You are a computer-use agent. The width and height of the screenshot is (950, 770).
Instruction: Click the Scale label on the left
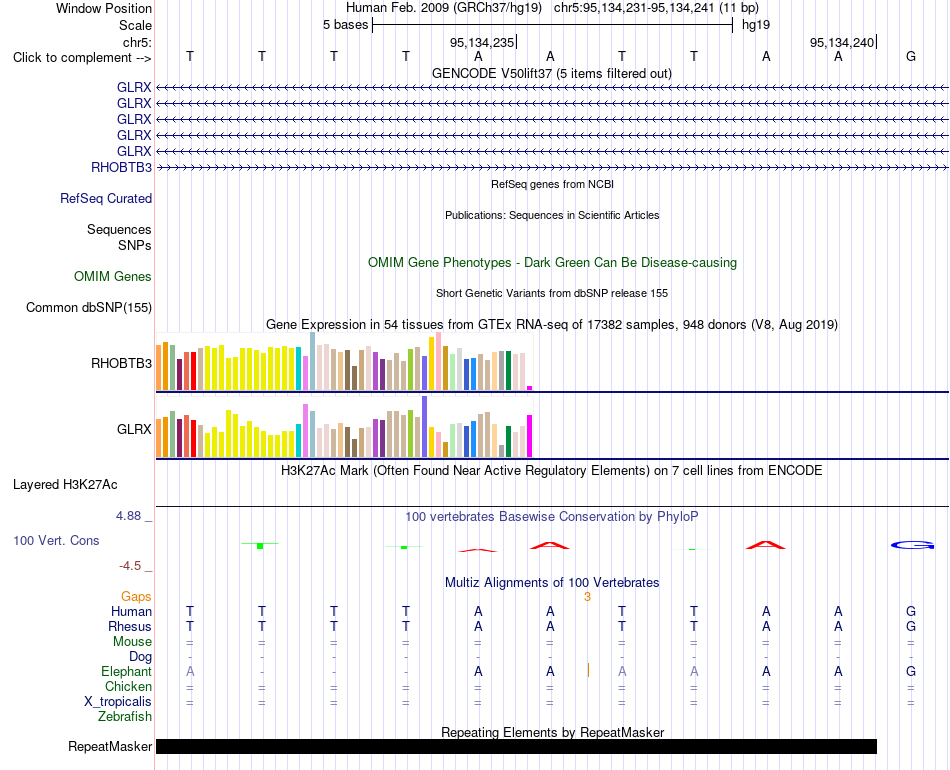pyautogui.click(x=135, y=25)
